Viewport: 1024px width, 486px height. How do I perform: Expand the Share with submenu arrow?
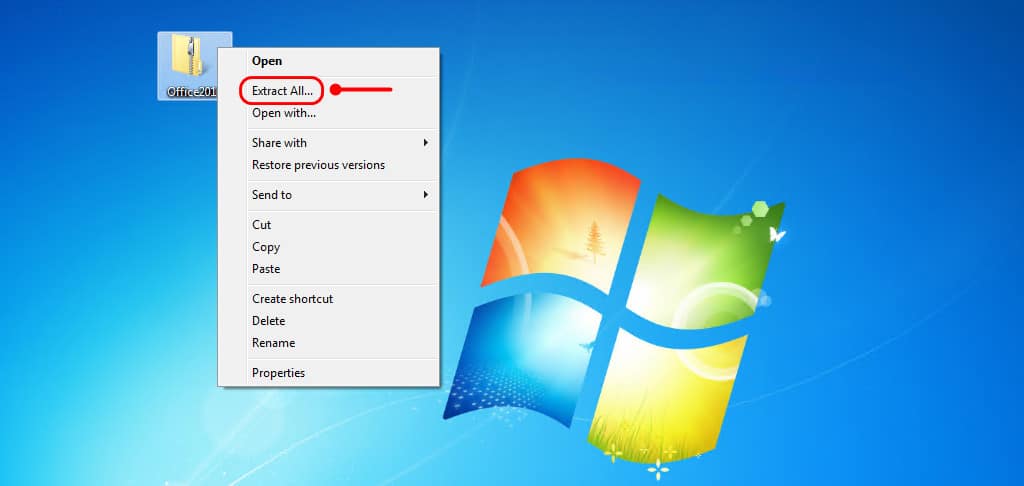pyautogui.click(x=426, y=142)
